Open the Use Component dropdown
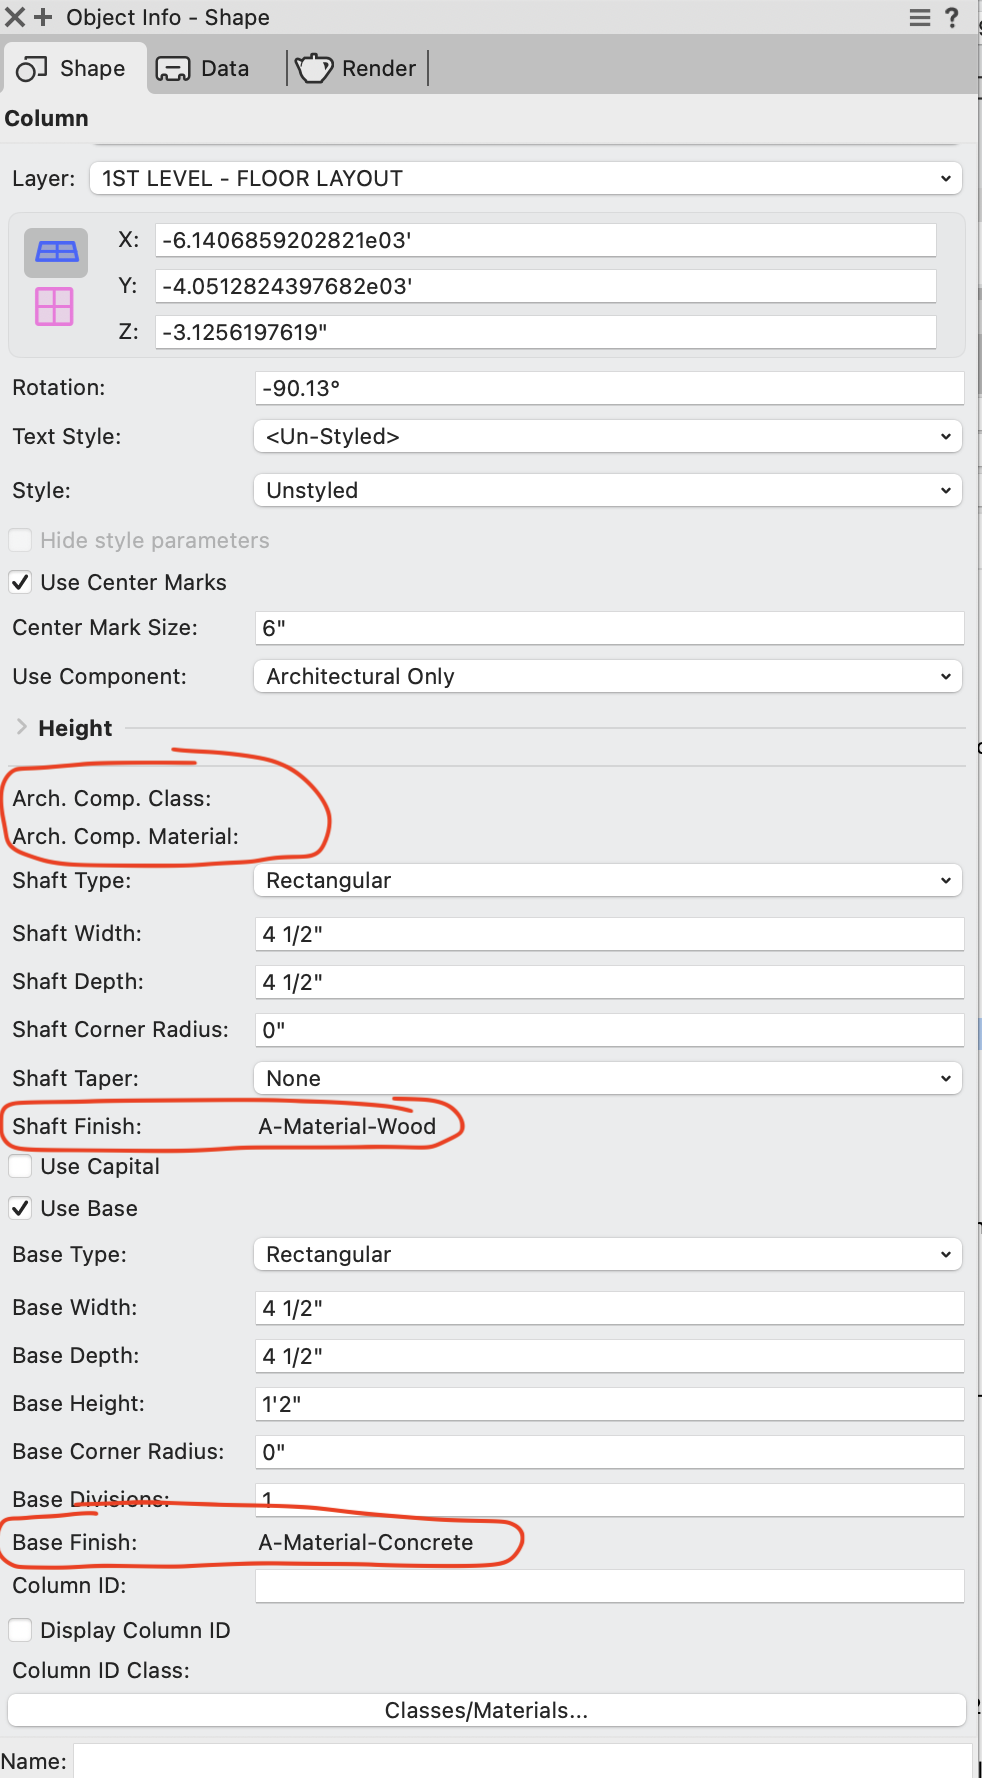Screen dimensions: 982x1778 (x=607, y=676)
